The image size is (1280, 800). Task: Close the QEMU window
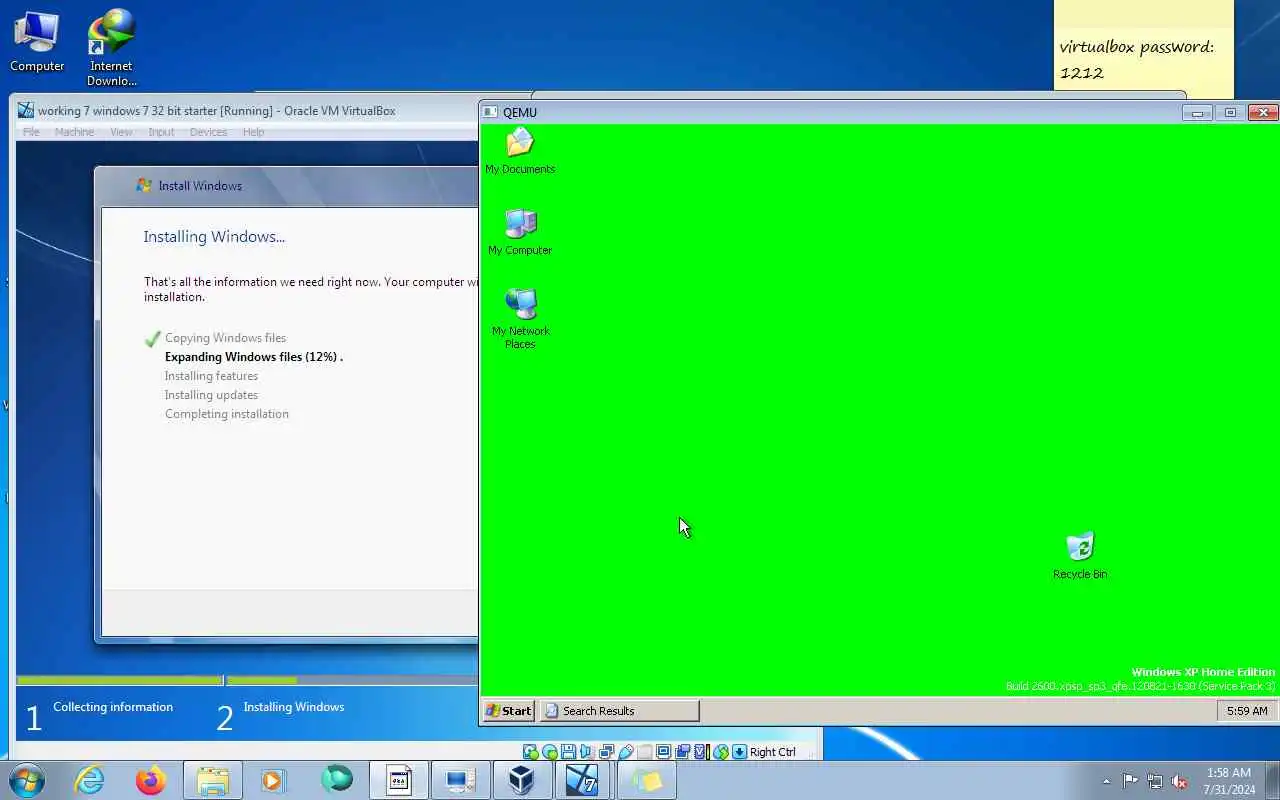(1263, 112)
